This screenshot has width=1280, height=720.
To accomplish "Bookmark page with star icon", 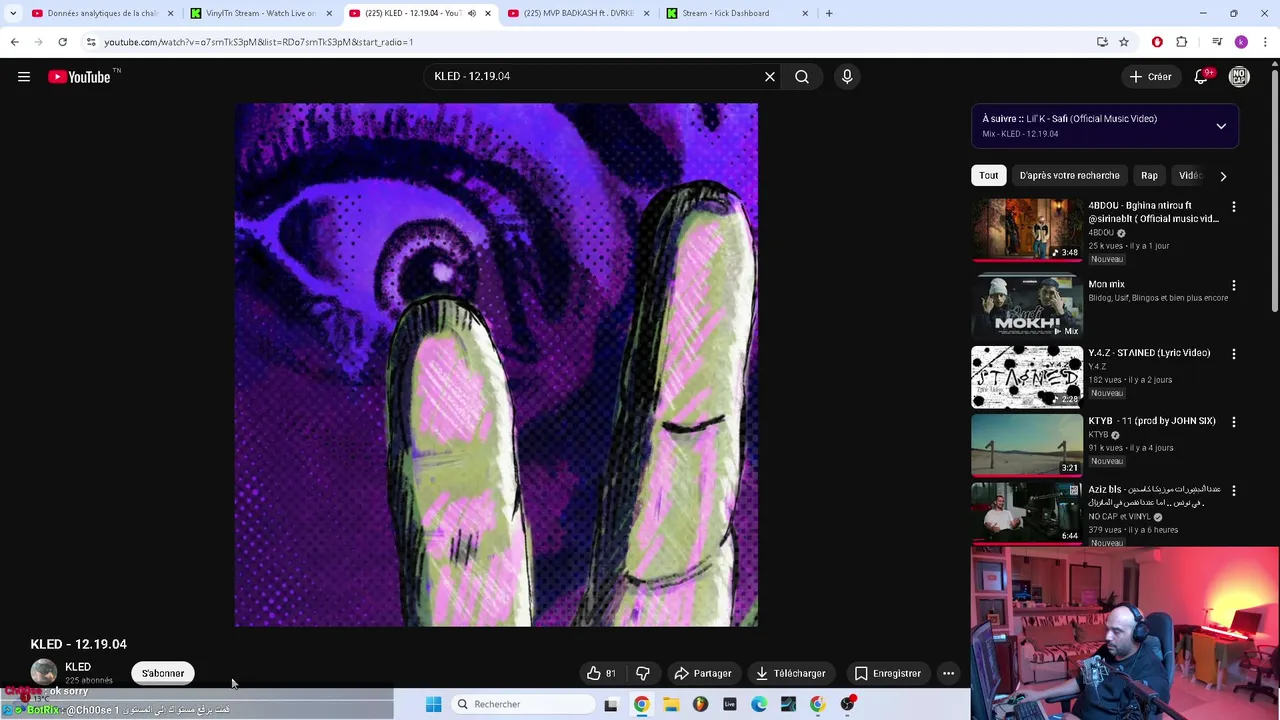I will [1124, 42].
